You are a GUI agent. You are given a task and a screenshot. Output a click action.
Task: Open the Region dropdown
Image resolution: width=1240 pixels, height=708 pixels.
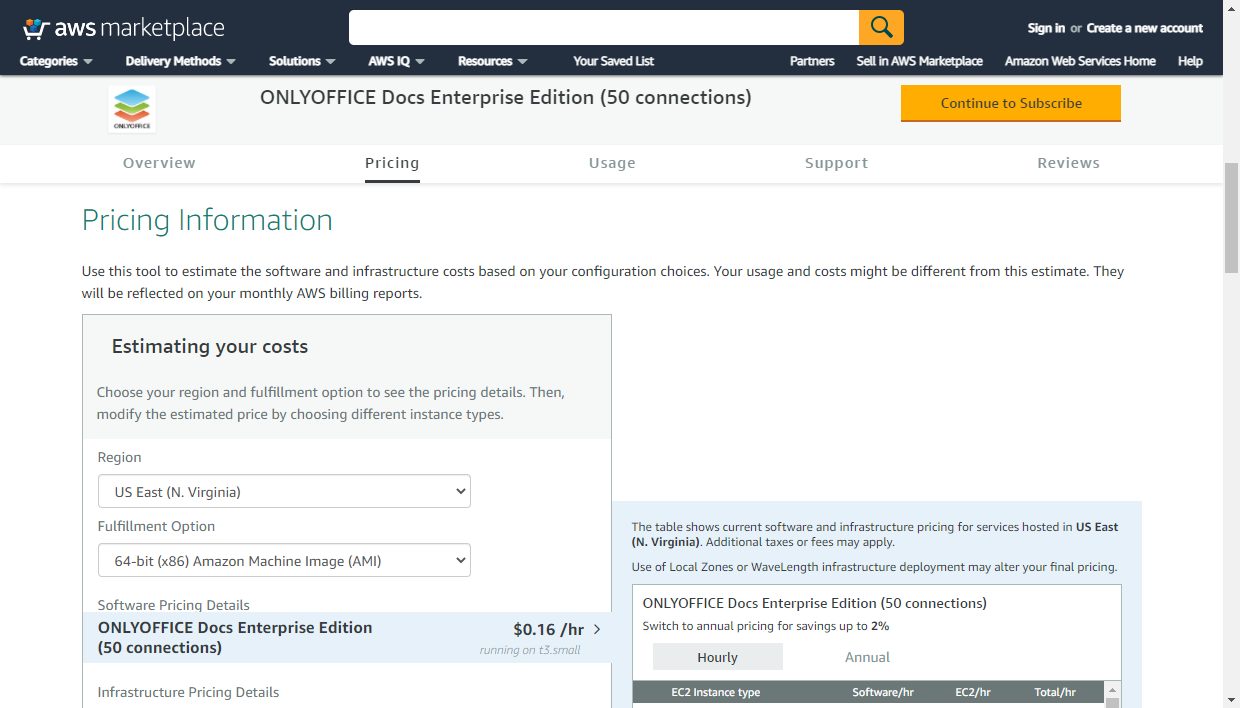coord(284,491)
